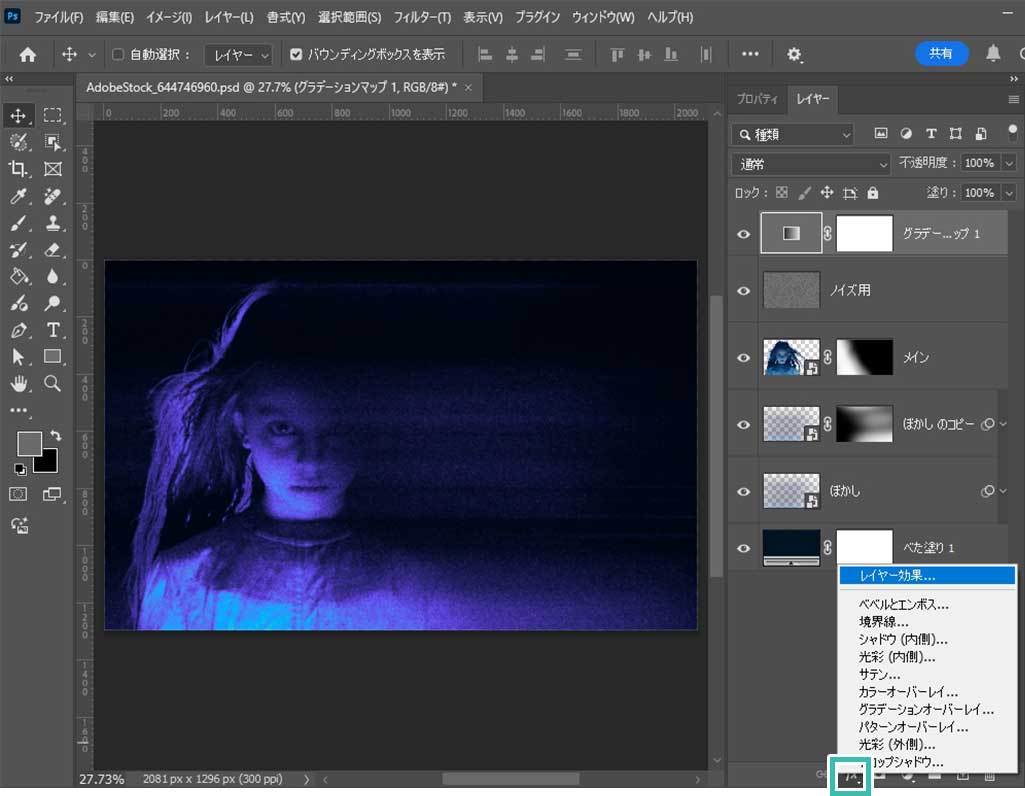Click the foreground color swatch
1025x796 pixels.
pyautogui.click(x=29, y=443)
